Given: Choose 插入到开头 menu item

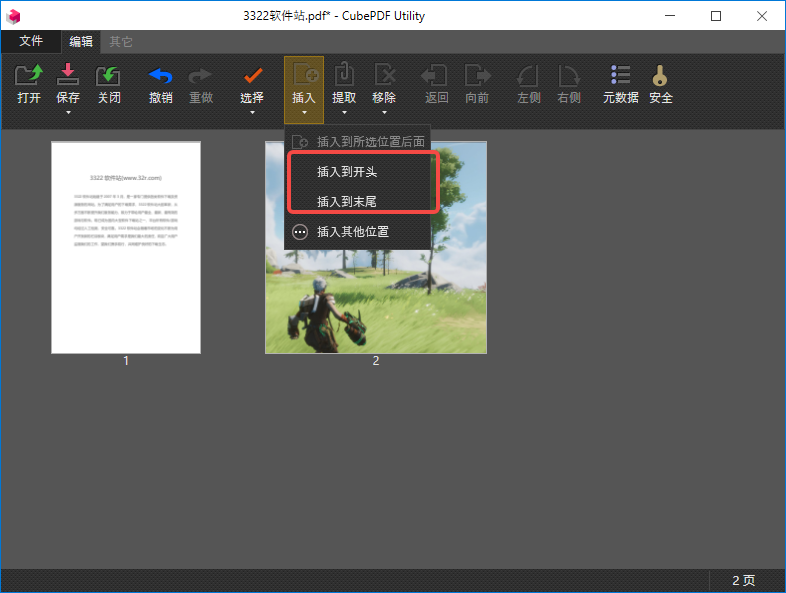Looking at the screenshot, I should click(x=357, y=172).
